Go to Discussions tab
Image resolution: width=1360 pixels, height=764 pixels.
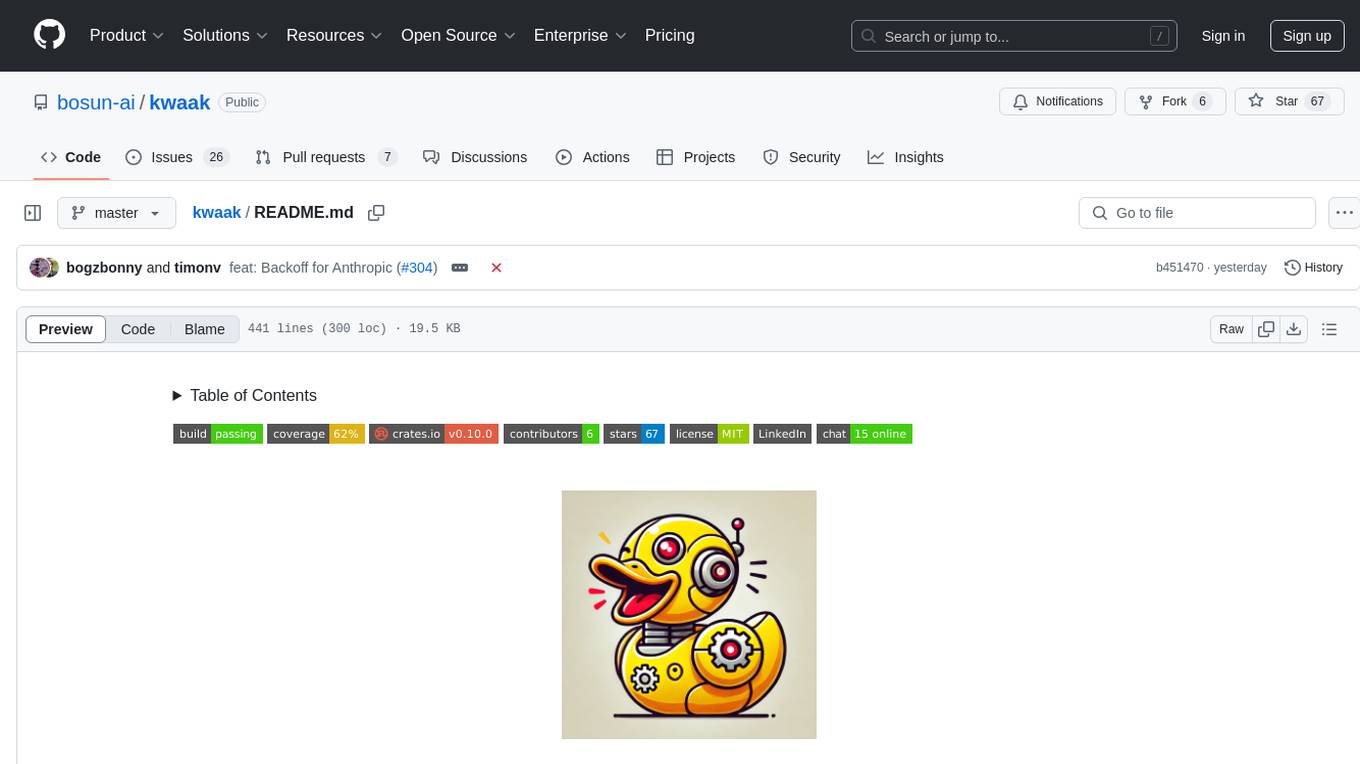475,157
